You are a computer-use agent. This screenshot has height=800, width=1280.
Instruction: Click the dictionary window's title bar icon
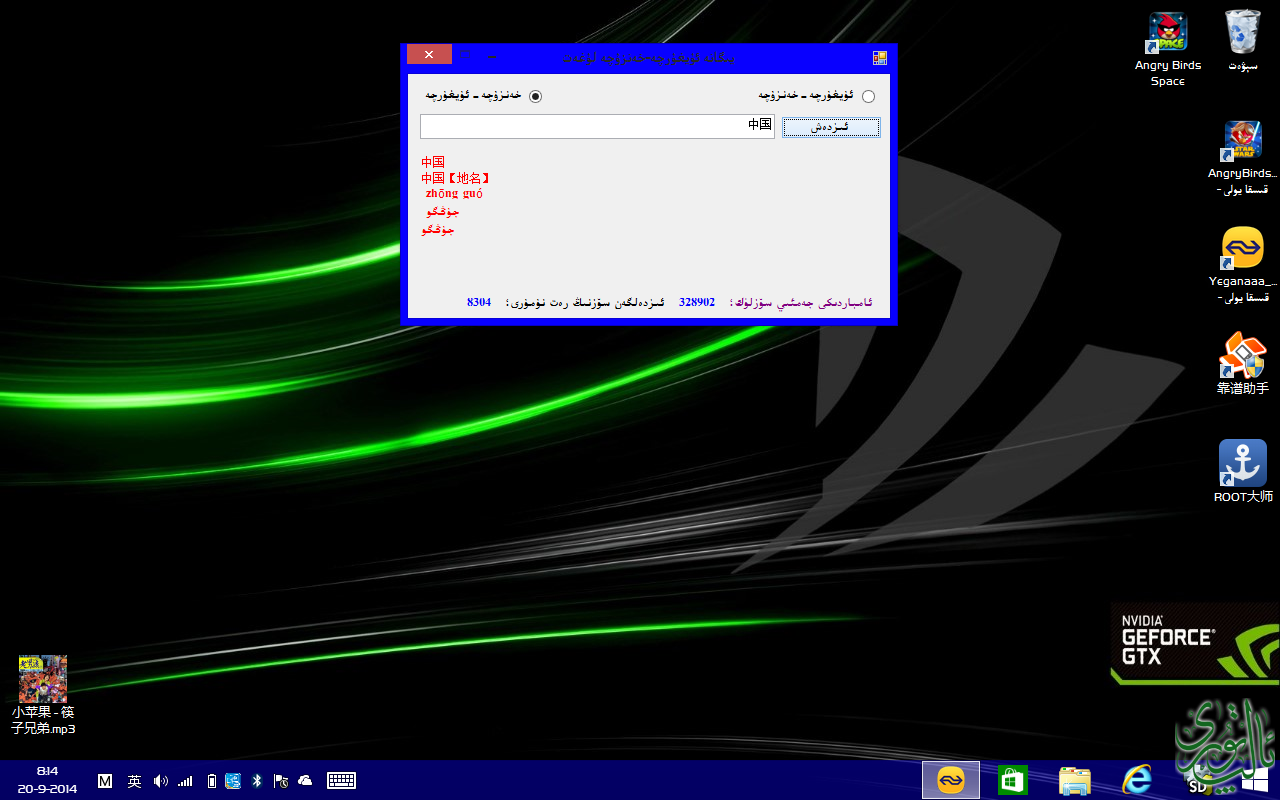point(880,58)
